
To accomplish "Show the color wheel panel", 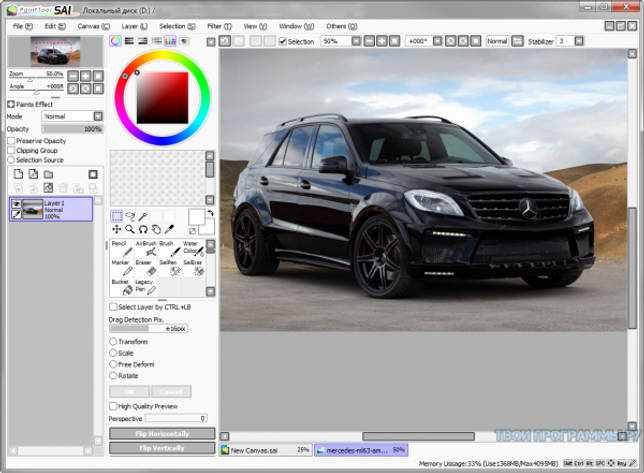I will pos(116,41).
